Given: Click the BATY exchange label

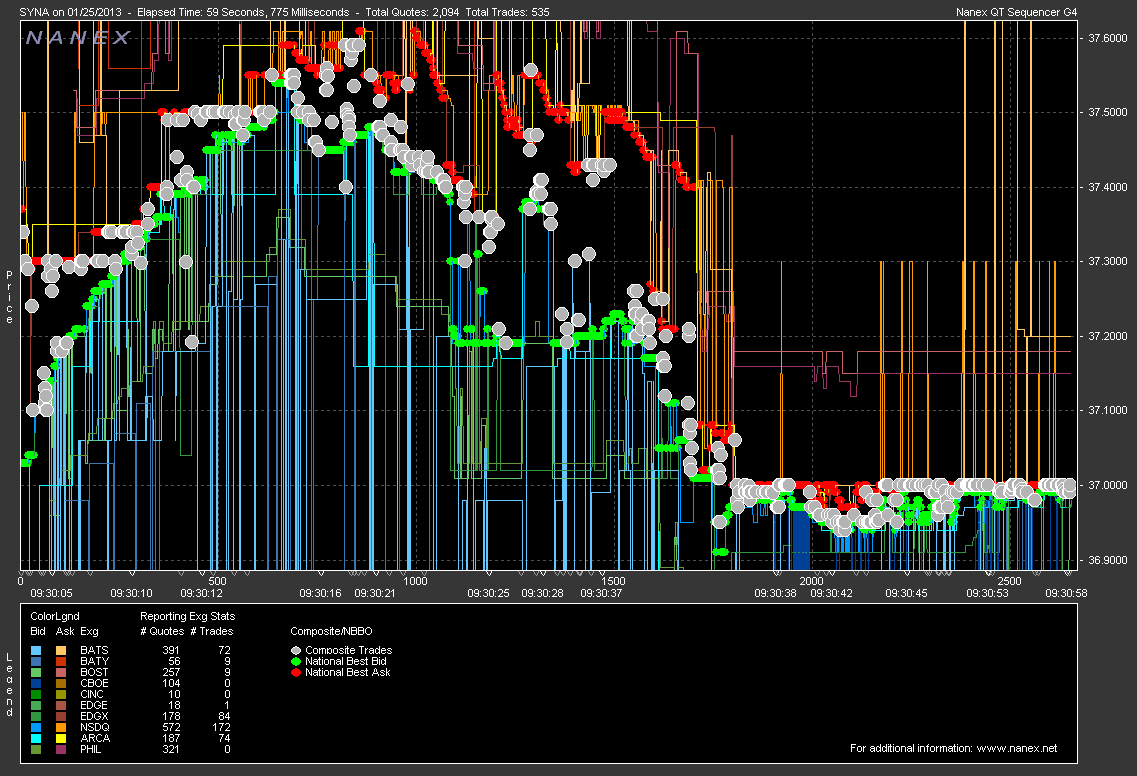Looking at the screenshot, I should (94, 661).
